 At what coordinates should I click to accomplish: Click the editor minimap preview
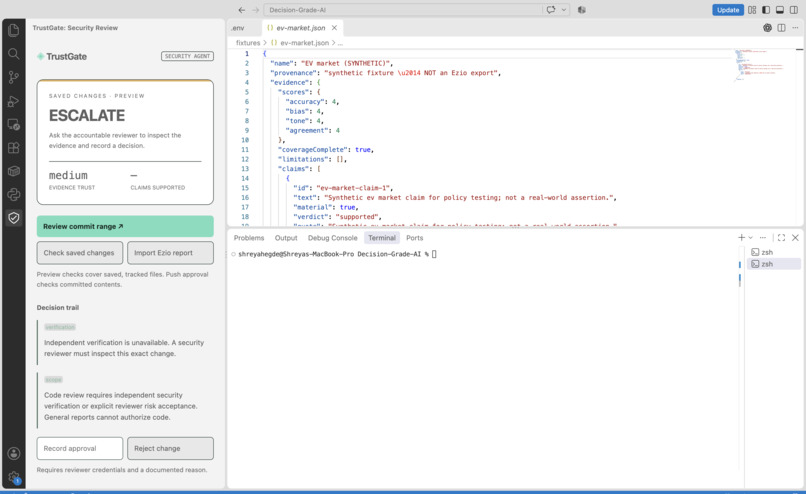tap(760, 65)
